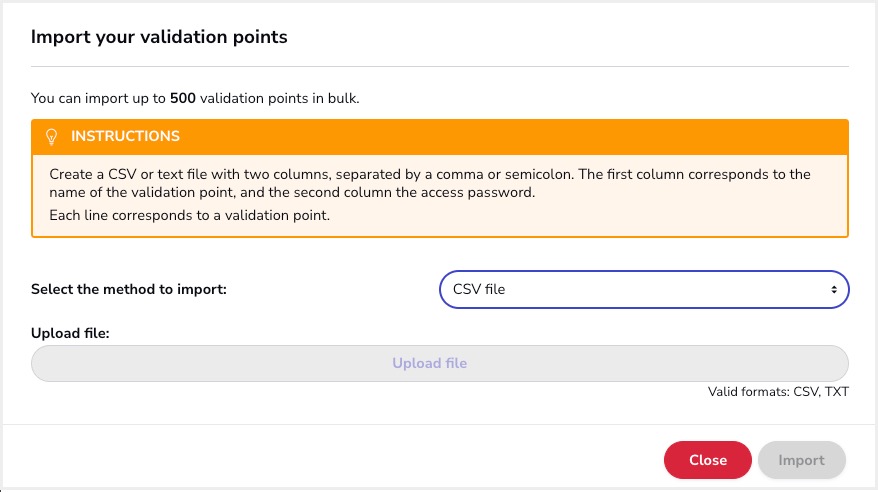Image resolution: width=878 pixels, height=492 pixels.
Task: Click the up-down arrows on the CSV file selector
Action: tap(834, 289)
